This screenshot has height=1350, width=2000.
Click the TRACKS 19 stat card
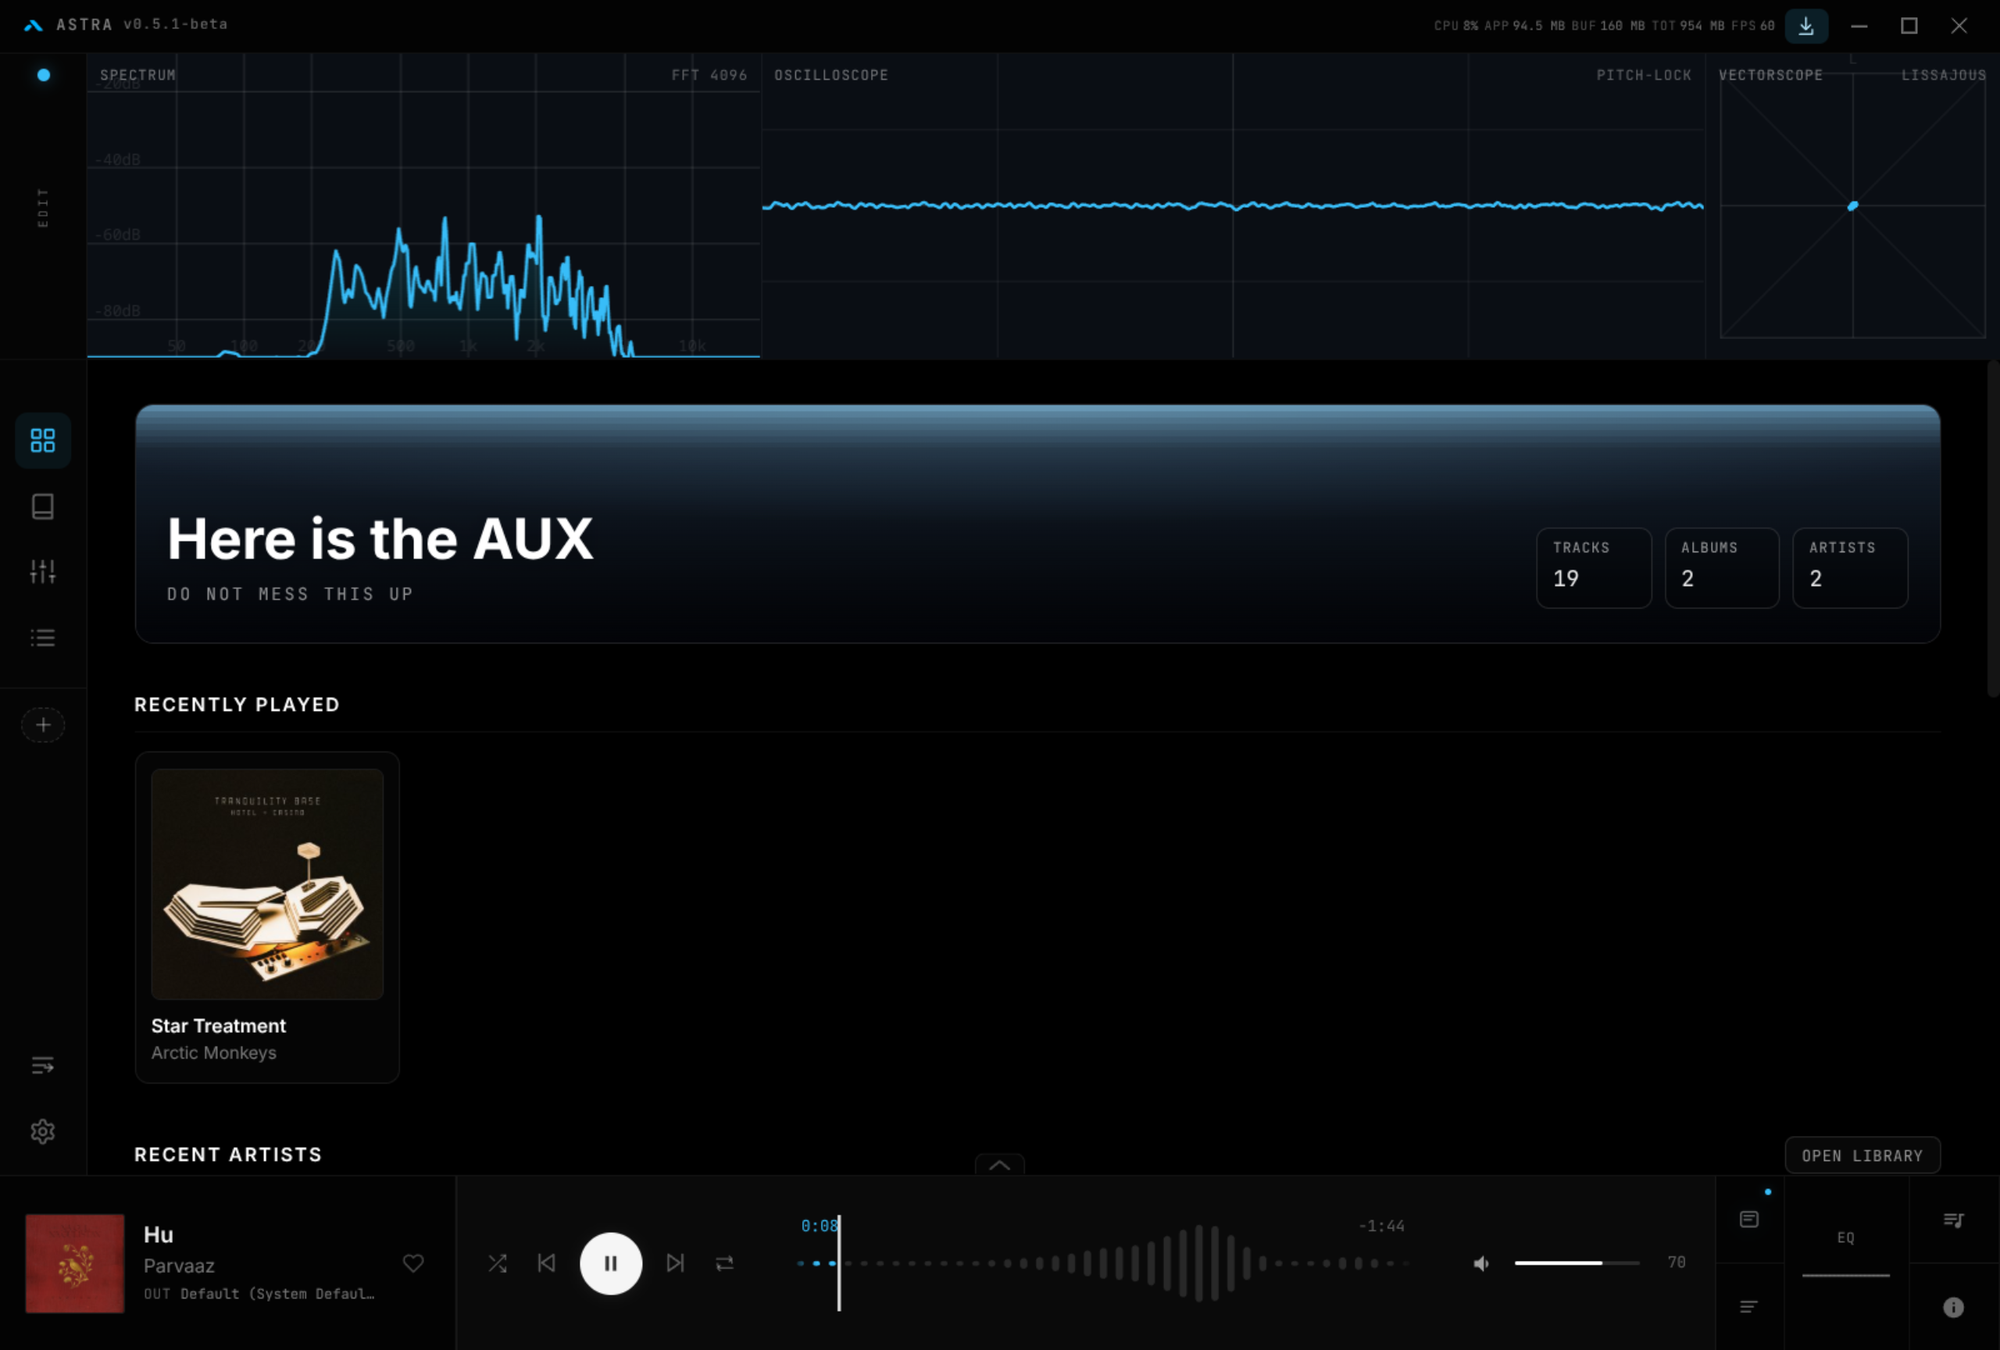tap(1593, 568)
